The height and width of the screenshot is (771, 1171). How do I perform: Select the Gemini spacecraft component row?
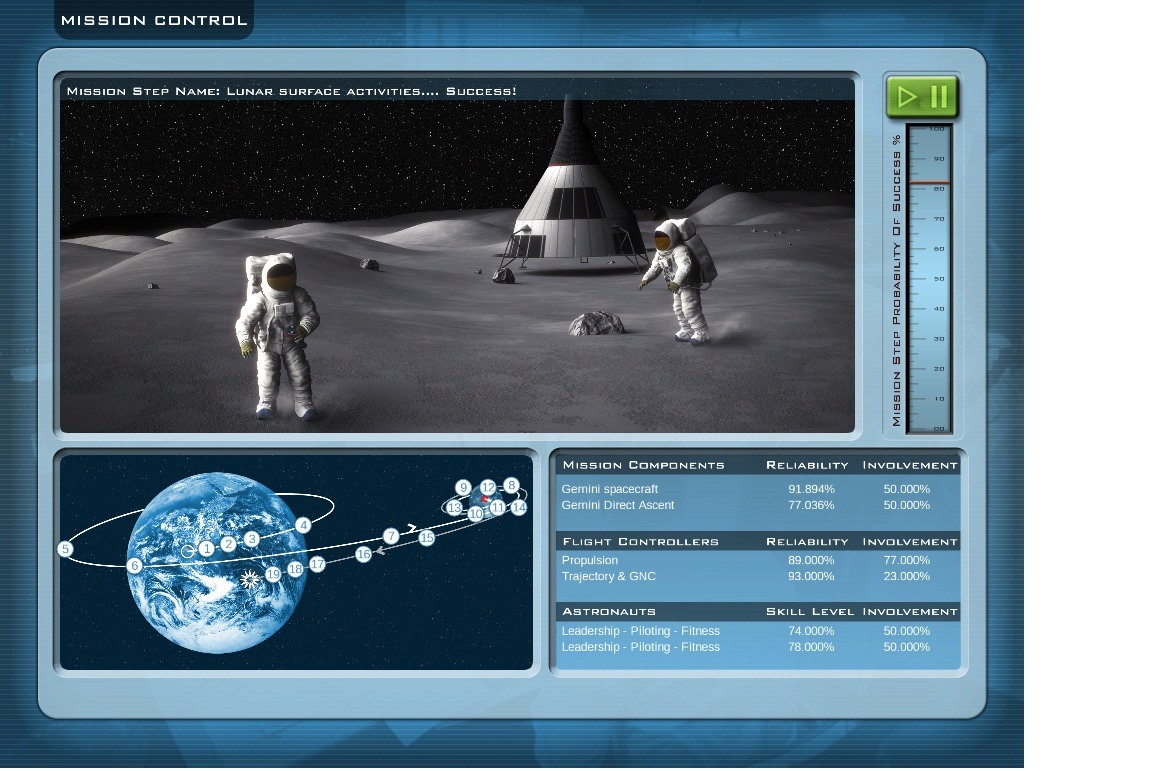pyautogui.click(x=758, y=489)
